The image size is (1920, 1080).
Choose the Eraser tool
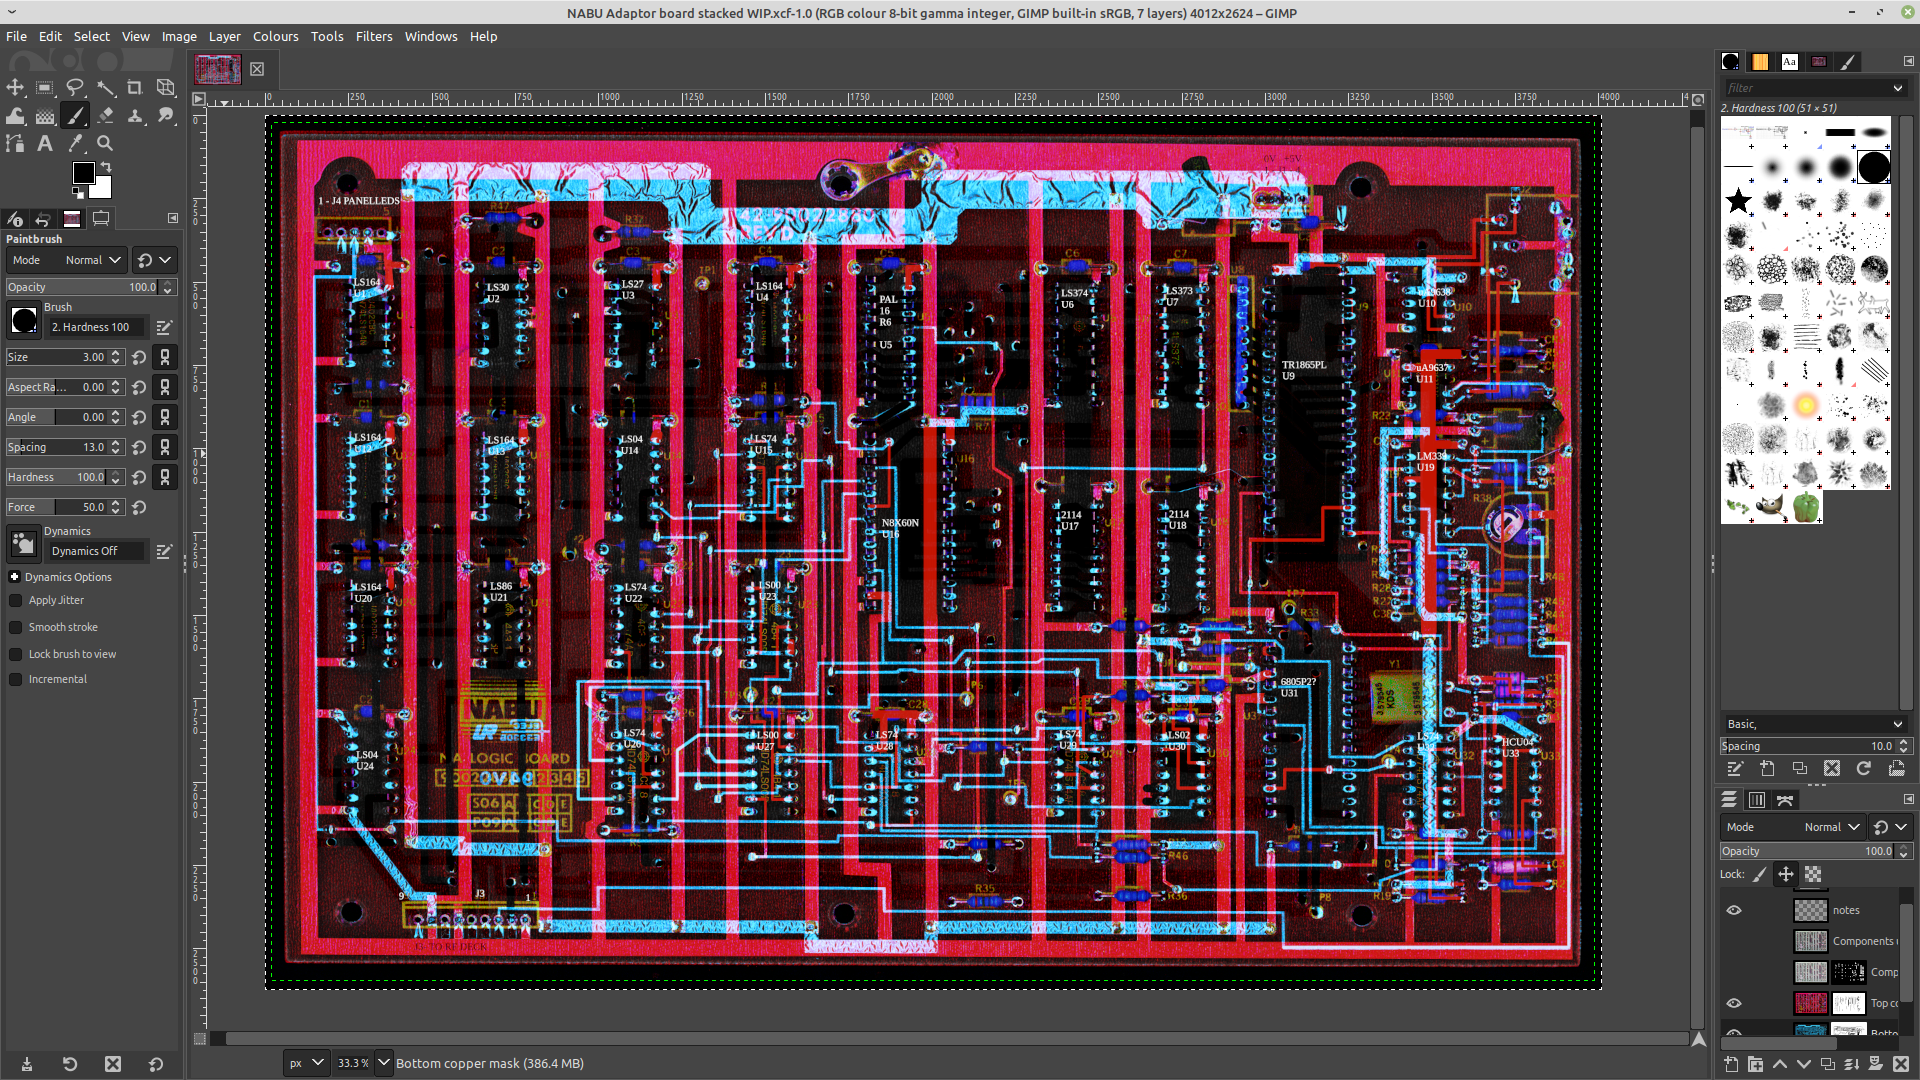[x=105, y=116]
